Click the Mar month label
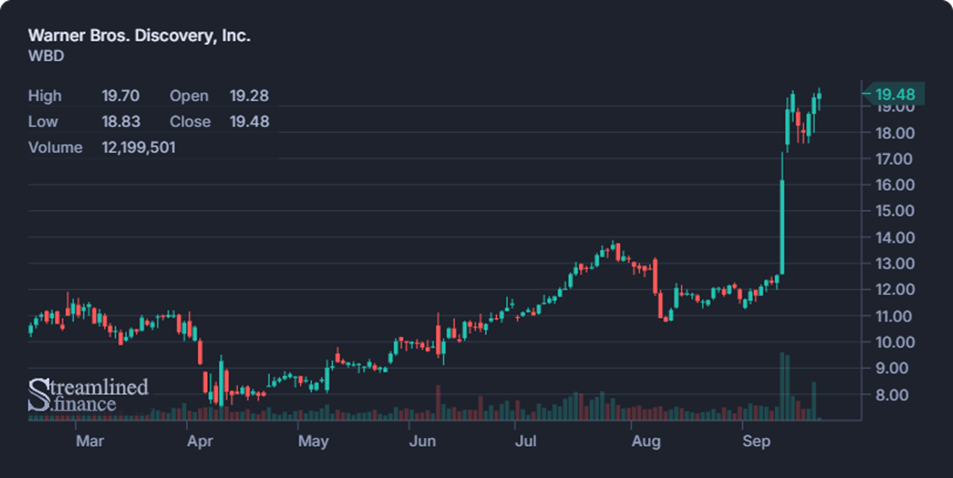953x478 pixels. tap(89, 441)
